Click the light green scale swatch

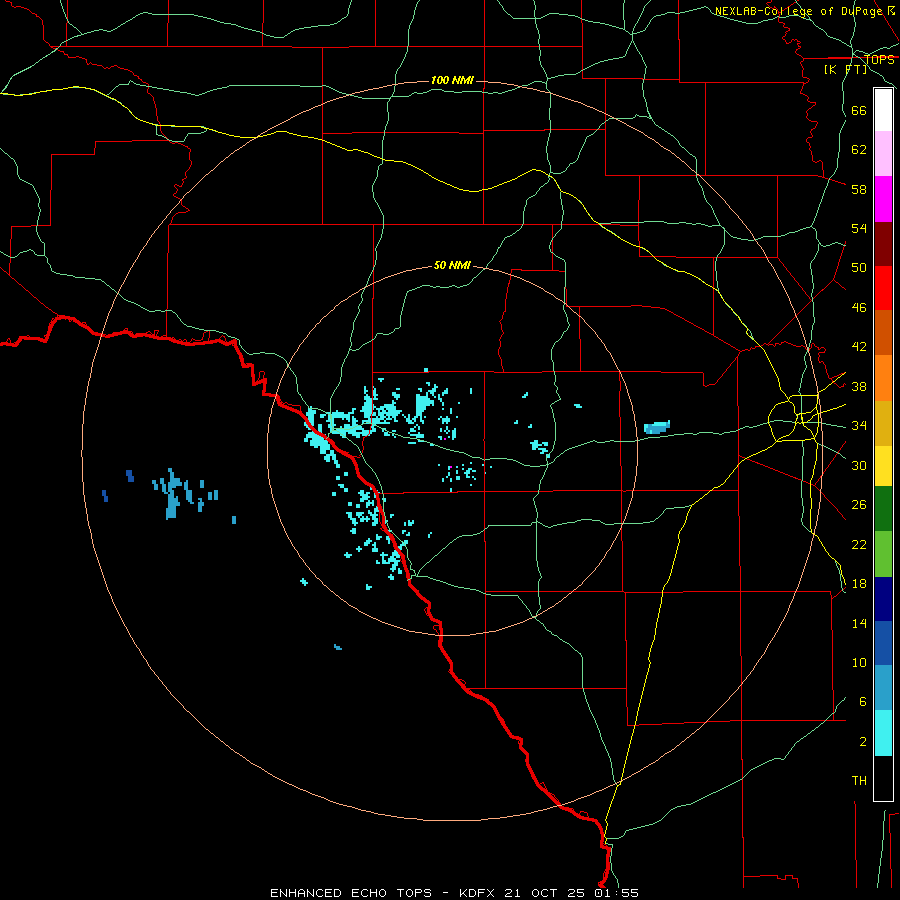883,554
